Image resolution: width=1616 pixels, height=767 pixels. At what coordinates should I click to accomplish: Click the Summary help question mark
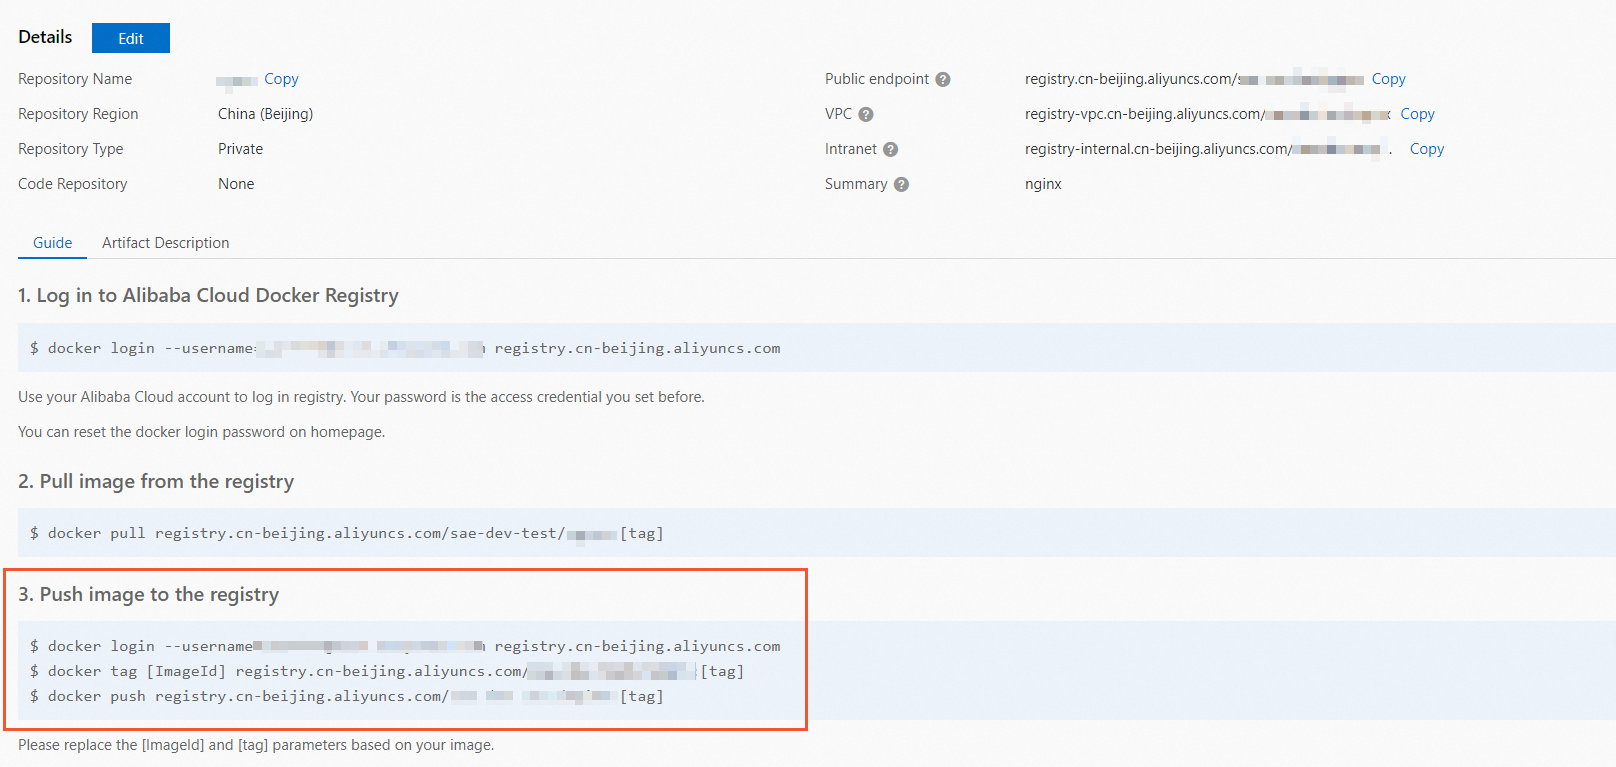(901, 184)
